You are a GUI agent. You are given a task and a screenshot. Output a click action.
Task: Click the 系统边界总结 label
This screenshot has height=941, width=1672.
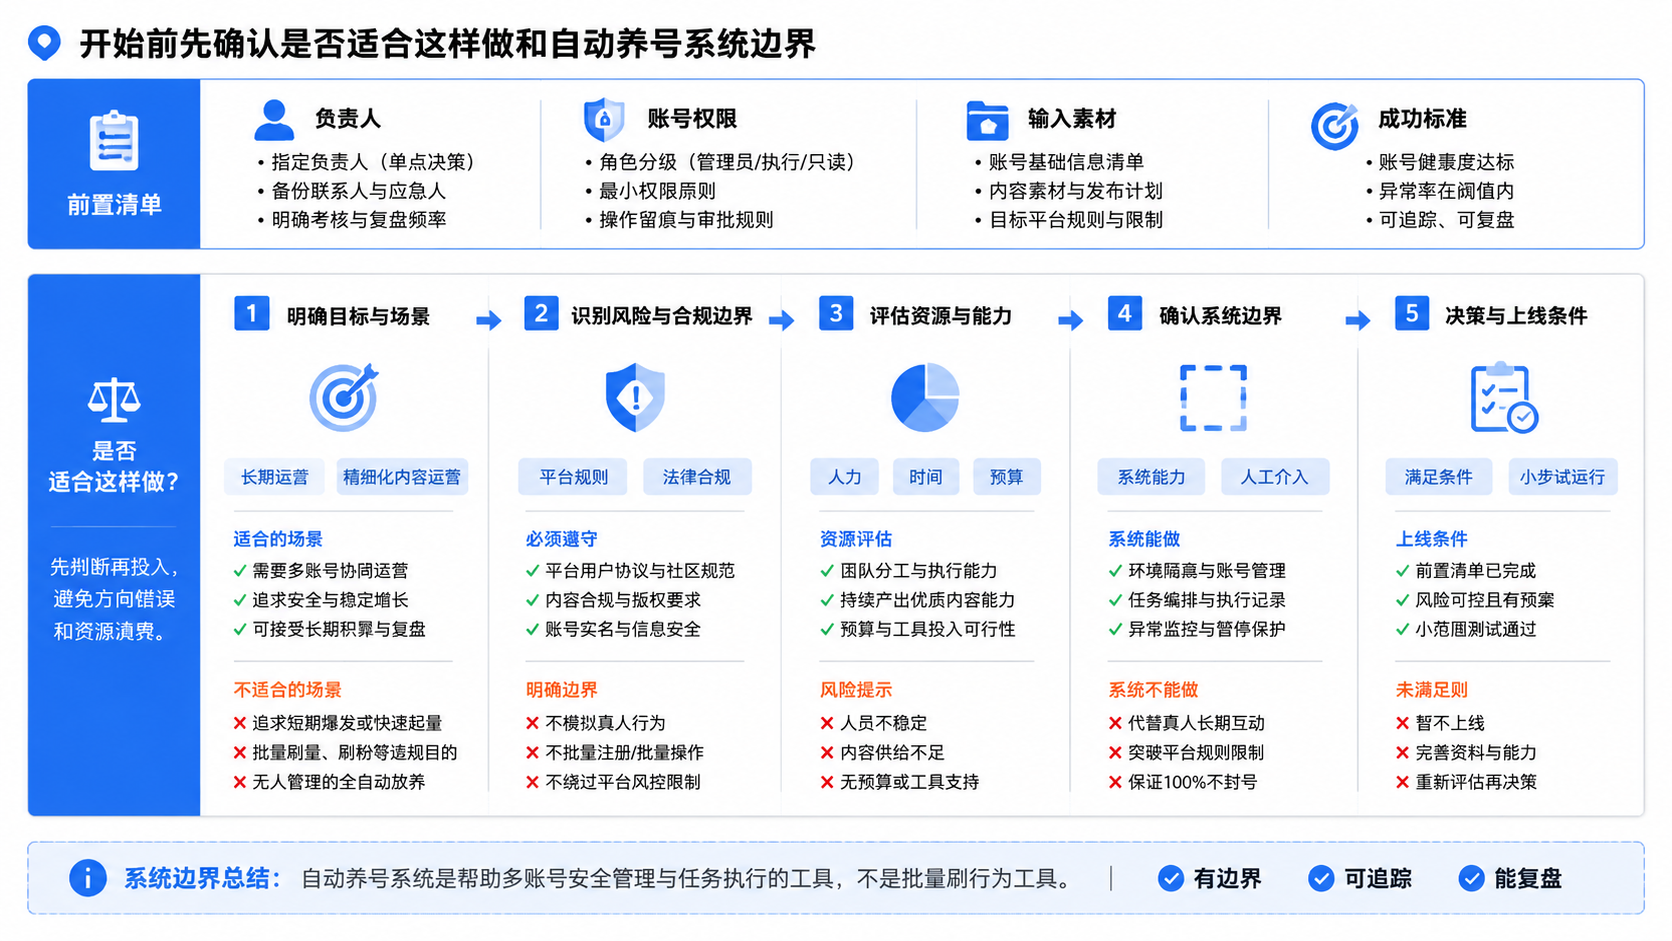pos(203,878)
